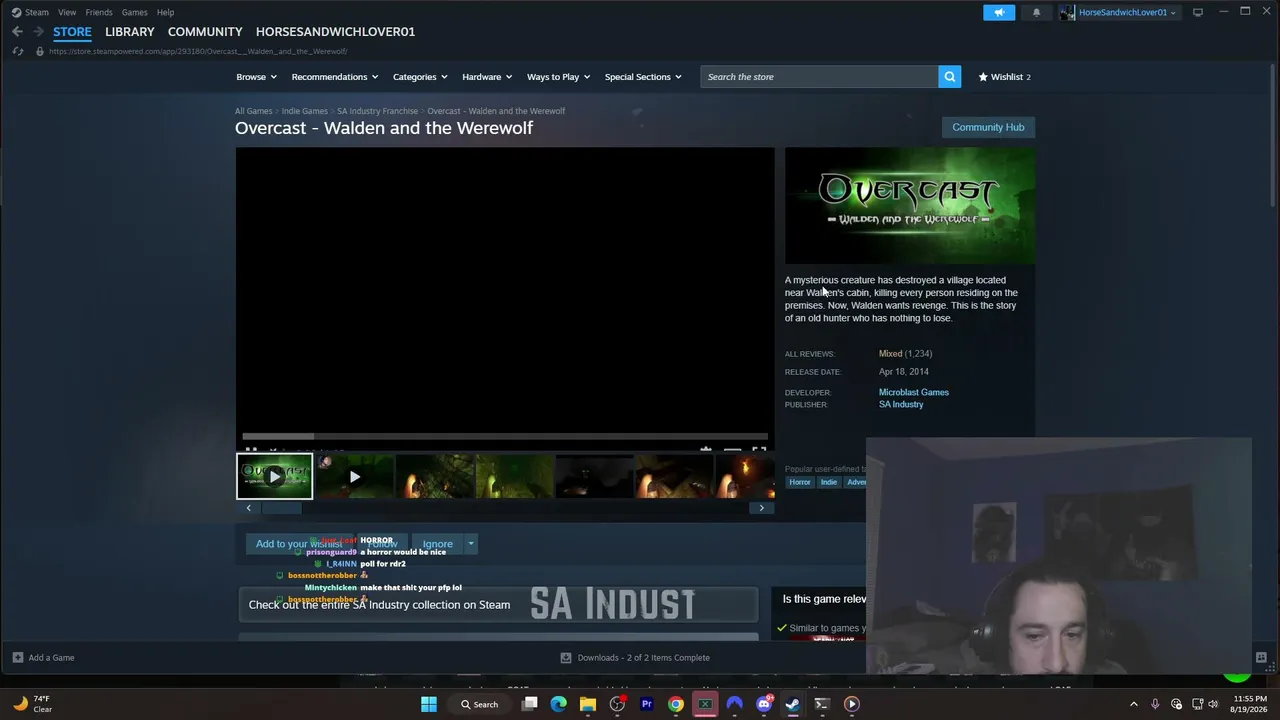
Task: Select the Horror tag
Action: pos(800,482)
